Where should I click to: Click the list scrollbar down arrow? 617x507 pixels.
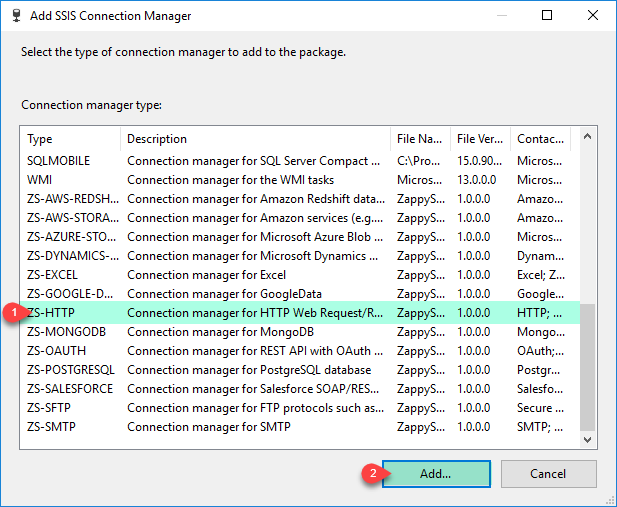[x=587, y=440]
